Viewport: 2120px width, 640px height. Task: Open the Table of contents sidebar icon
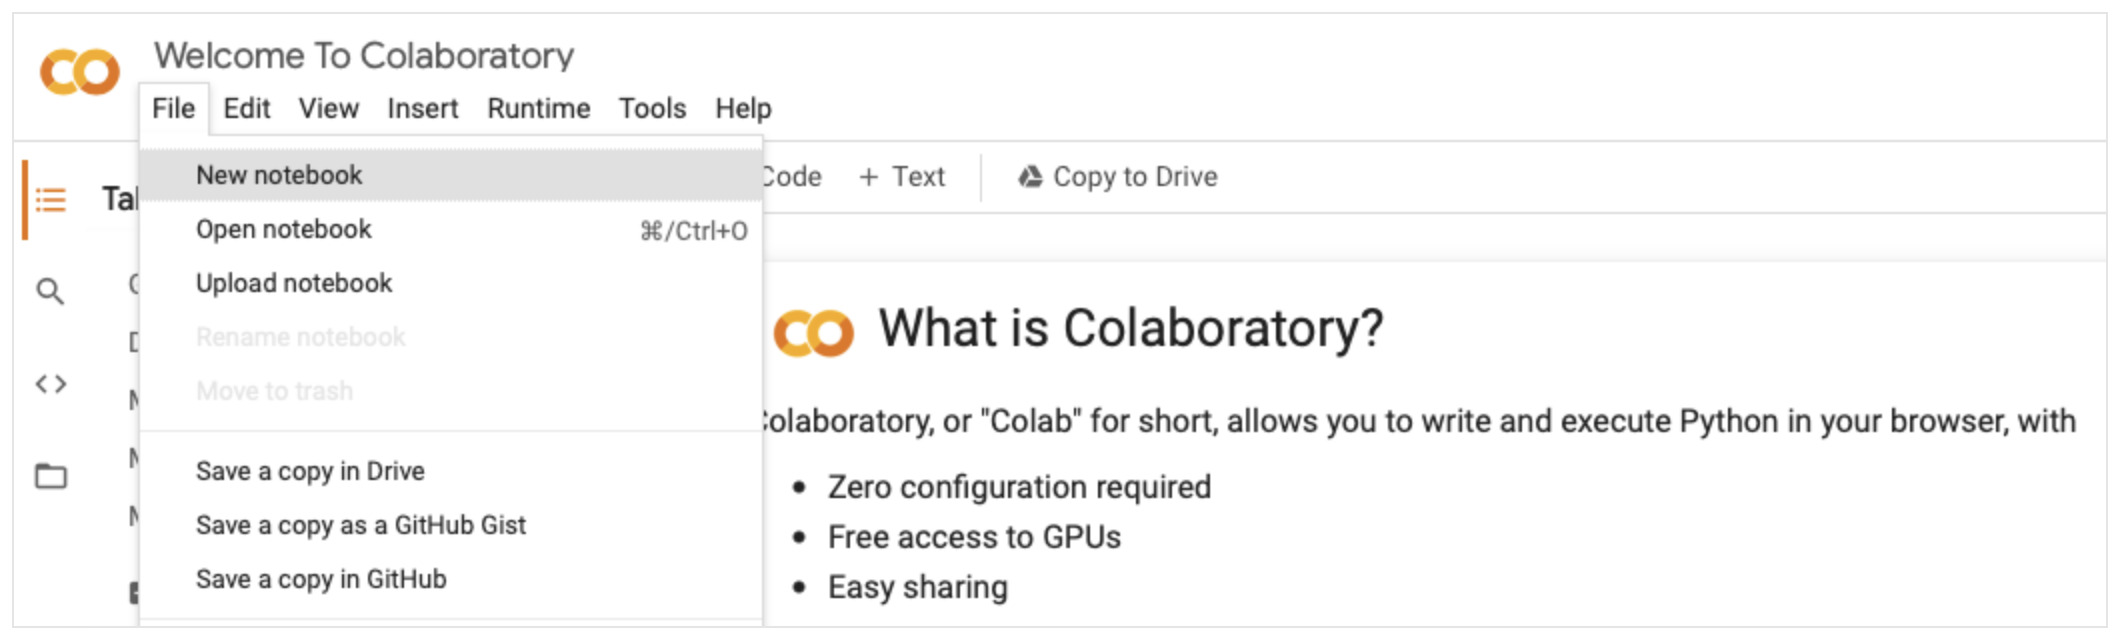click(51, 200)
